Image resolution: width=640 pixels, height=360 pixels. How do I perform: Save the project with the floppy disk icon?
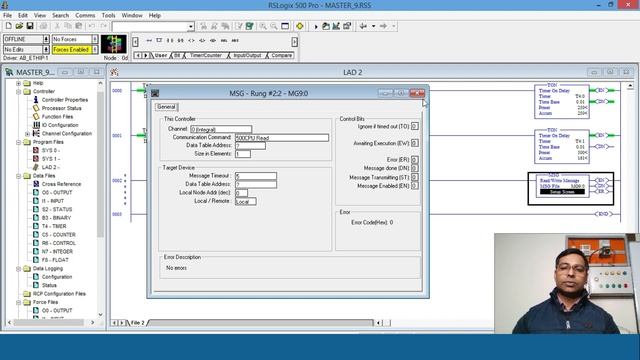point(30,26)
